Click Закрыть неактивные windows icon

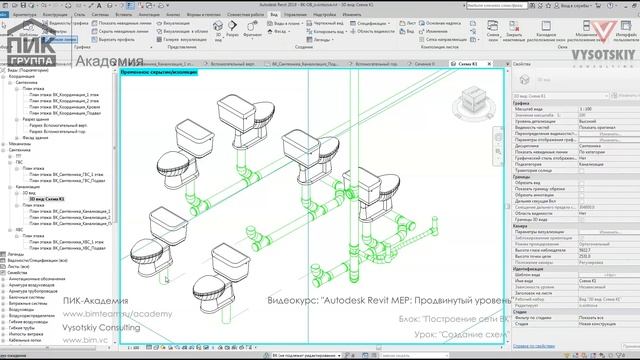[x=514, y=26]
